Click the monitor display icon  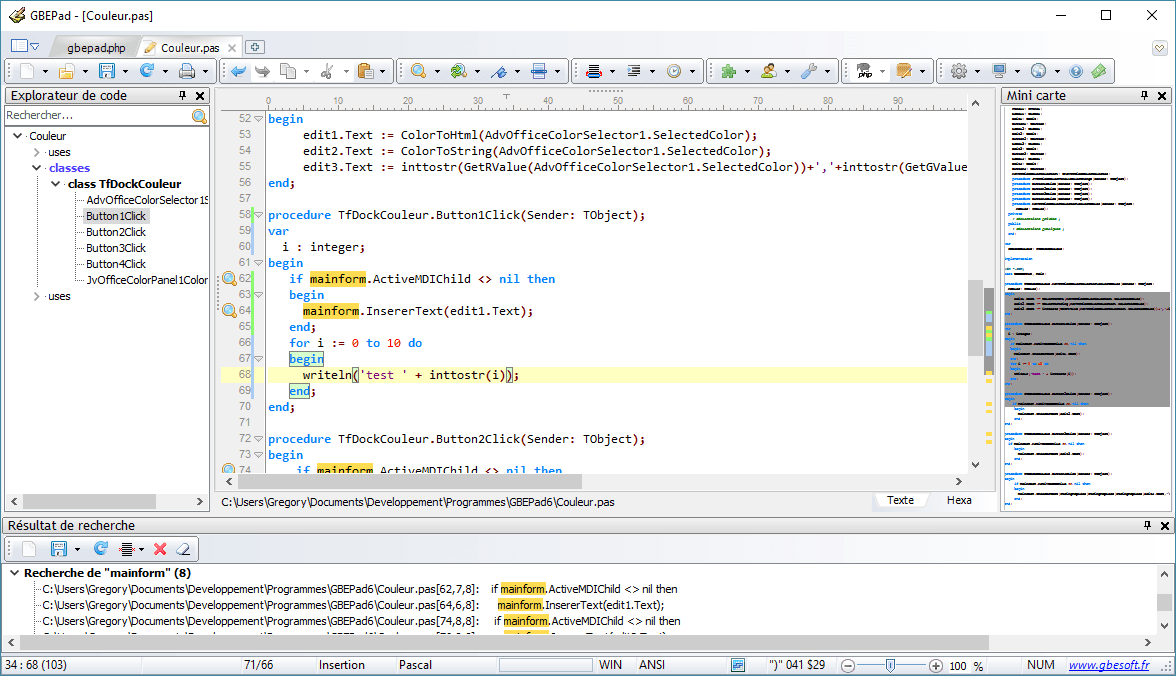(x=999, y=71)
